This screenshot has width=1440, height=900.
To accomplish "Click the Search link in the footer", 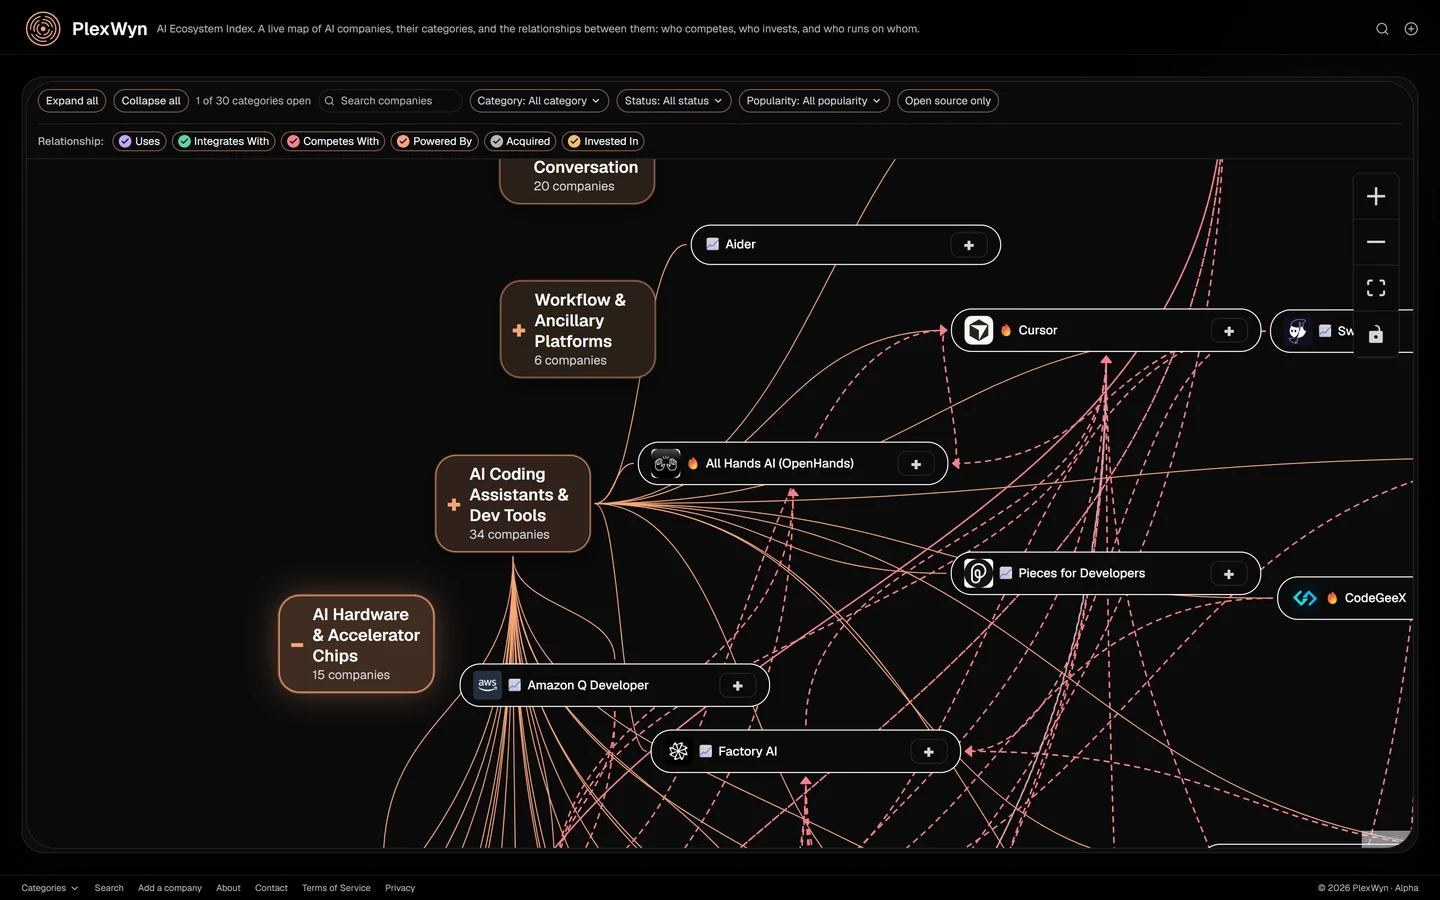I will [109, 888].
